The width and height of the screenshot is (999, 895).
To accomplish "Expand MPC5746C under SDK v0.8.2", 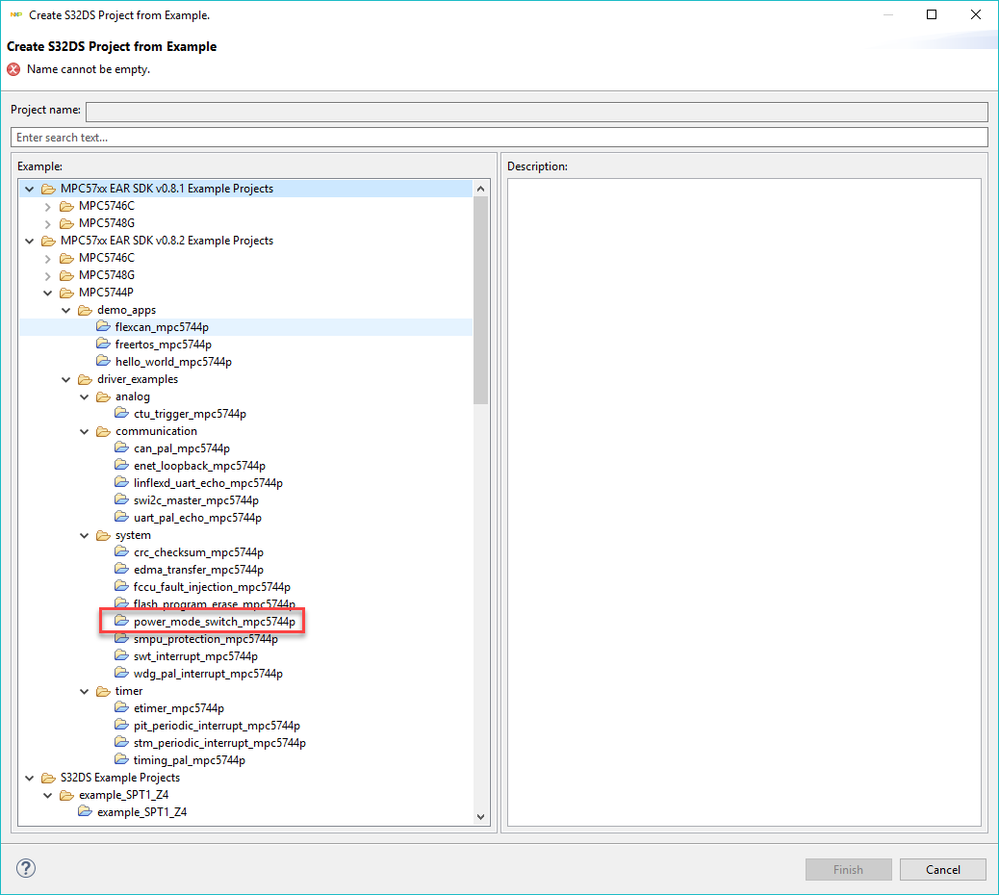I will (48, 259).
